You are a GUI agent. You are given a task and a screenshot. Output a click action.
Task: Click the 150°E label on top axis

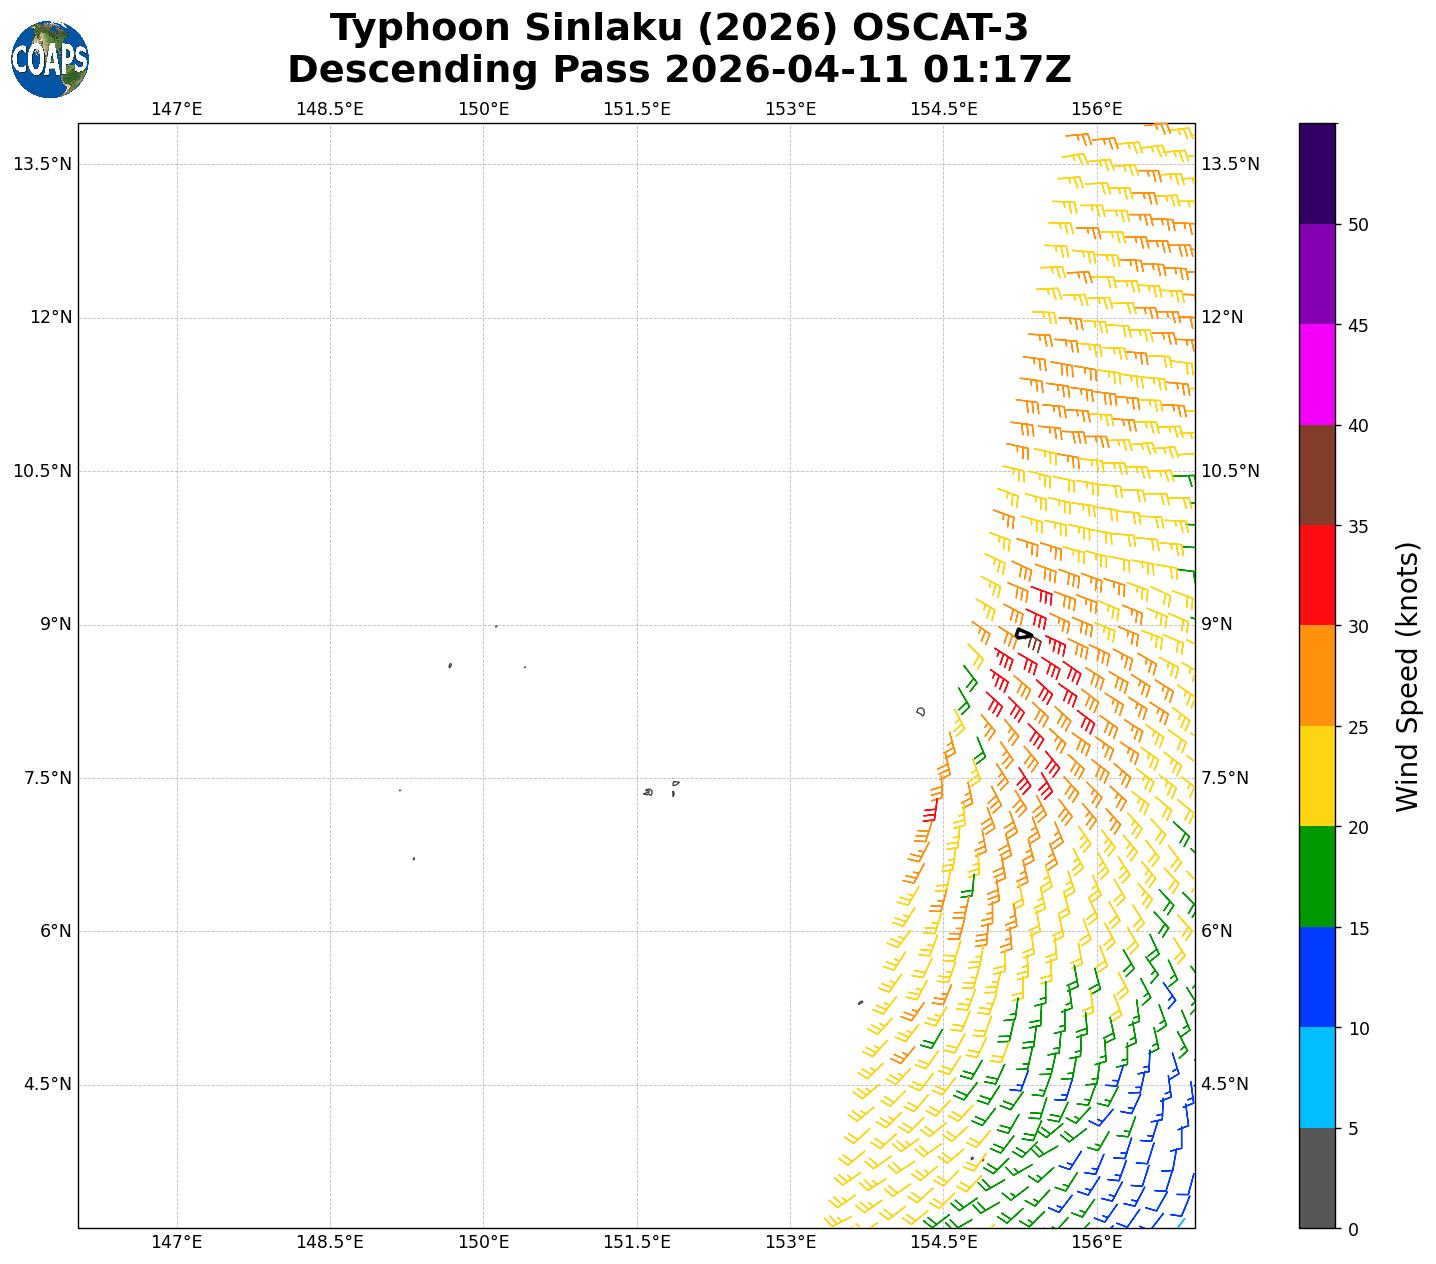pos(483,109)
